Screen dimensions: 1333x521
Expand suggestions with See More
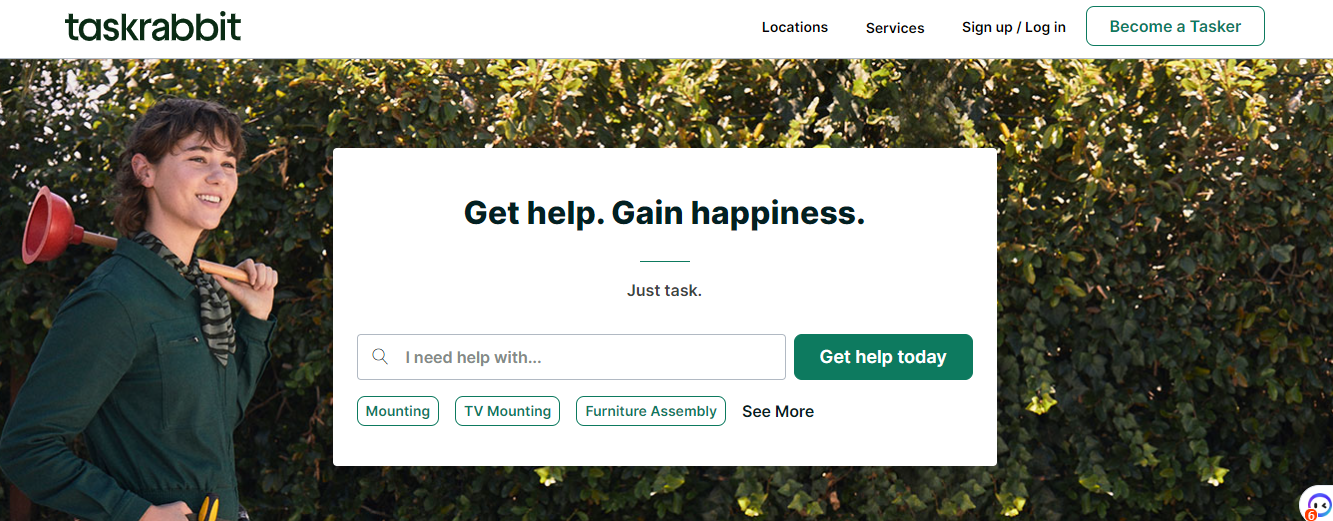pyautogui.click(x=778, y=411)
